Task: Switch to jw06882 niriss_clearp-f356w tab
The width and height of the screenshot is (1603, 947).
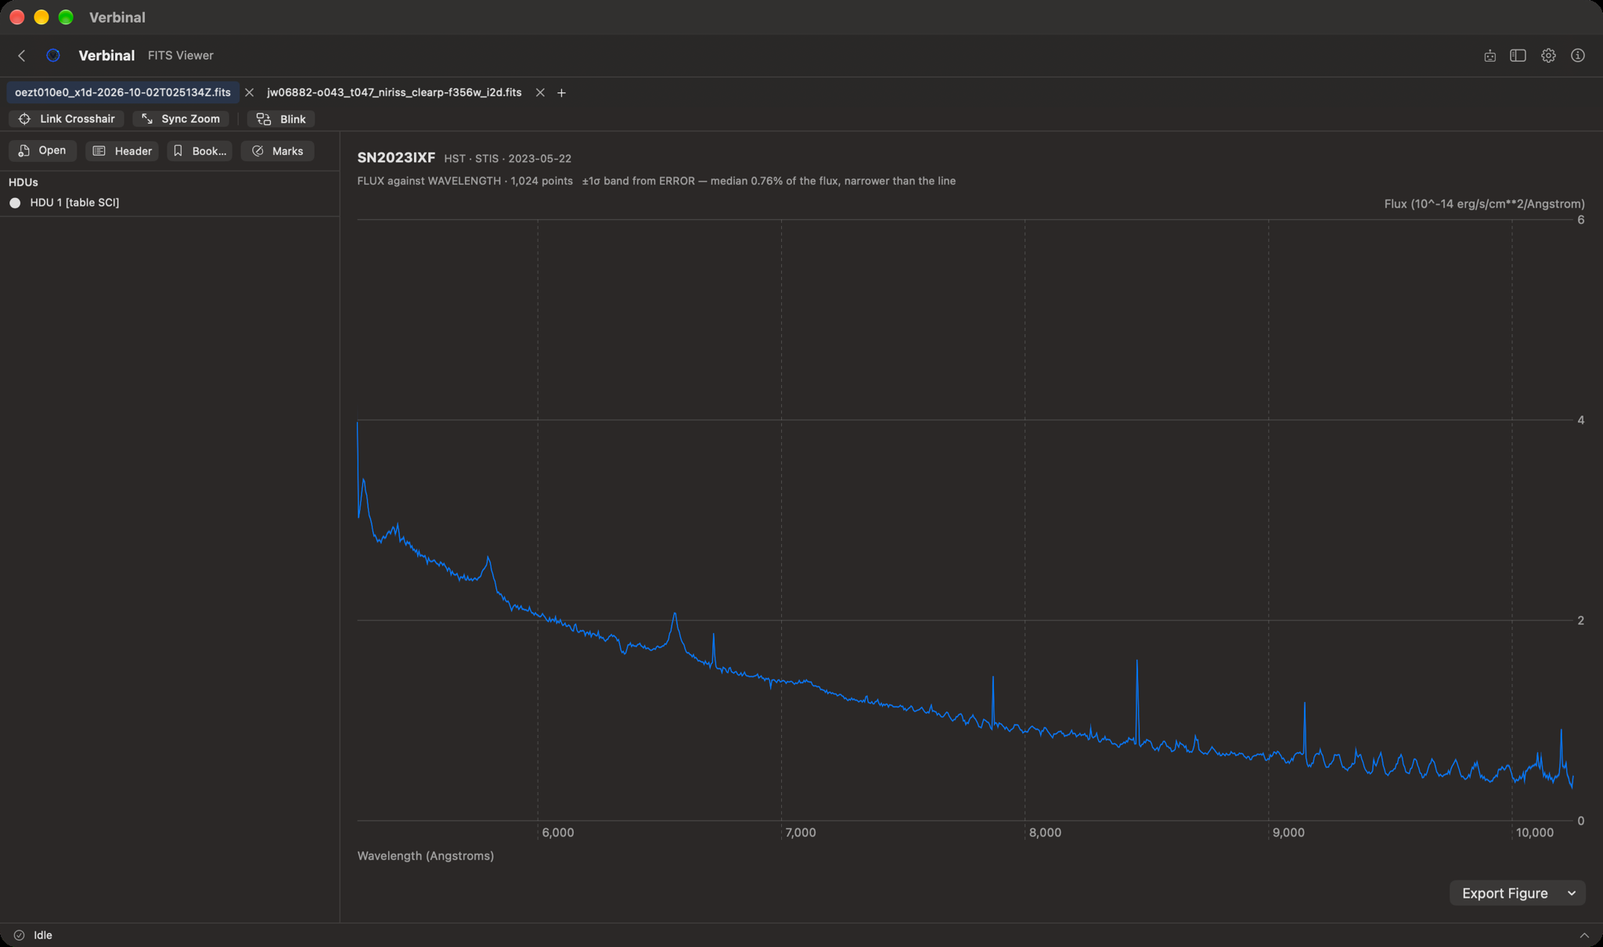Action: click(x=394, y=93)
